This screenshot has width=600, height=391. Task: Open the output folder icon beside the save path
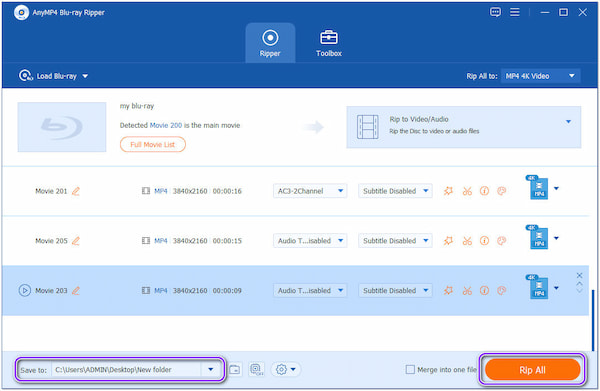[235, 370]
